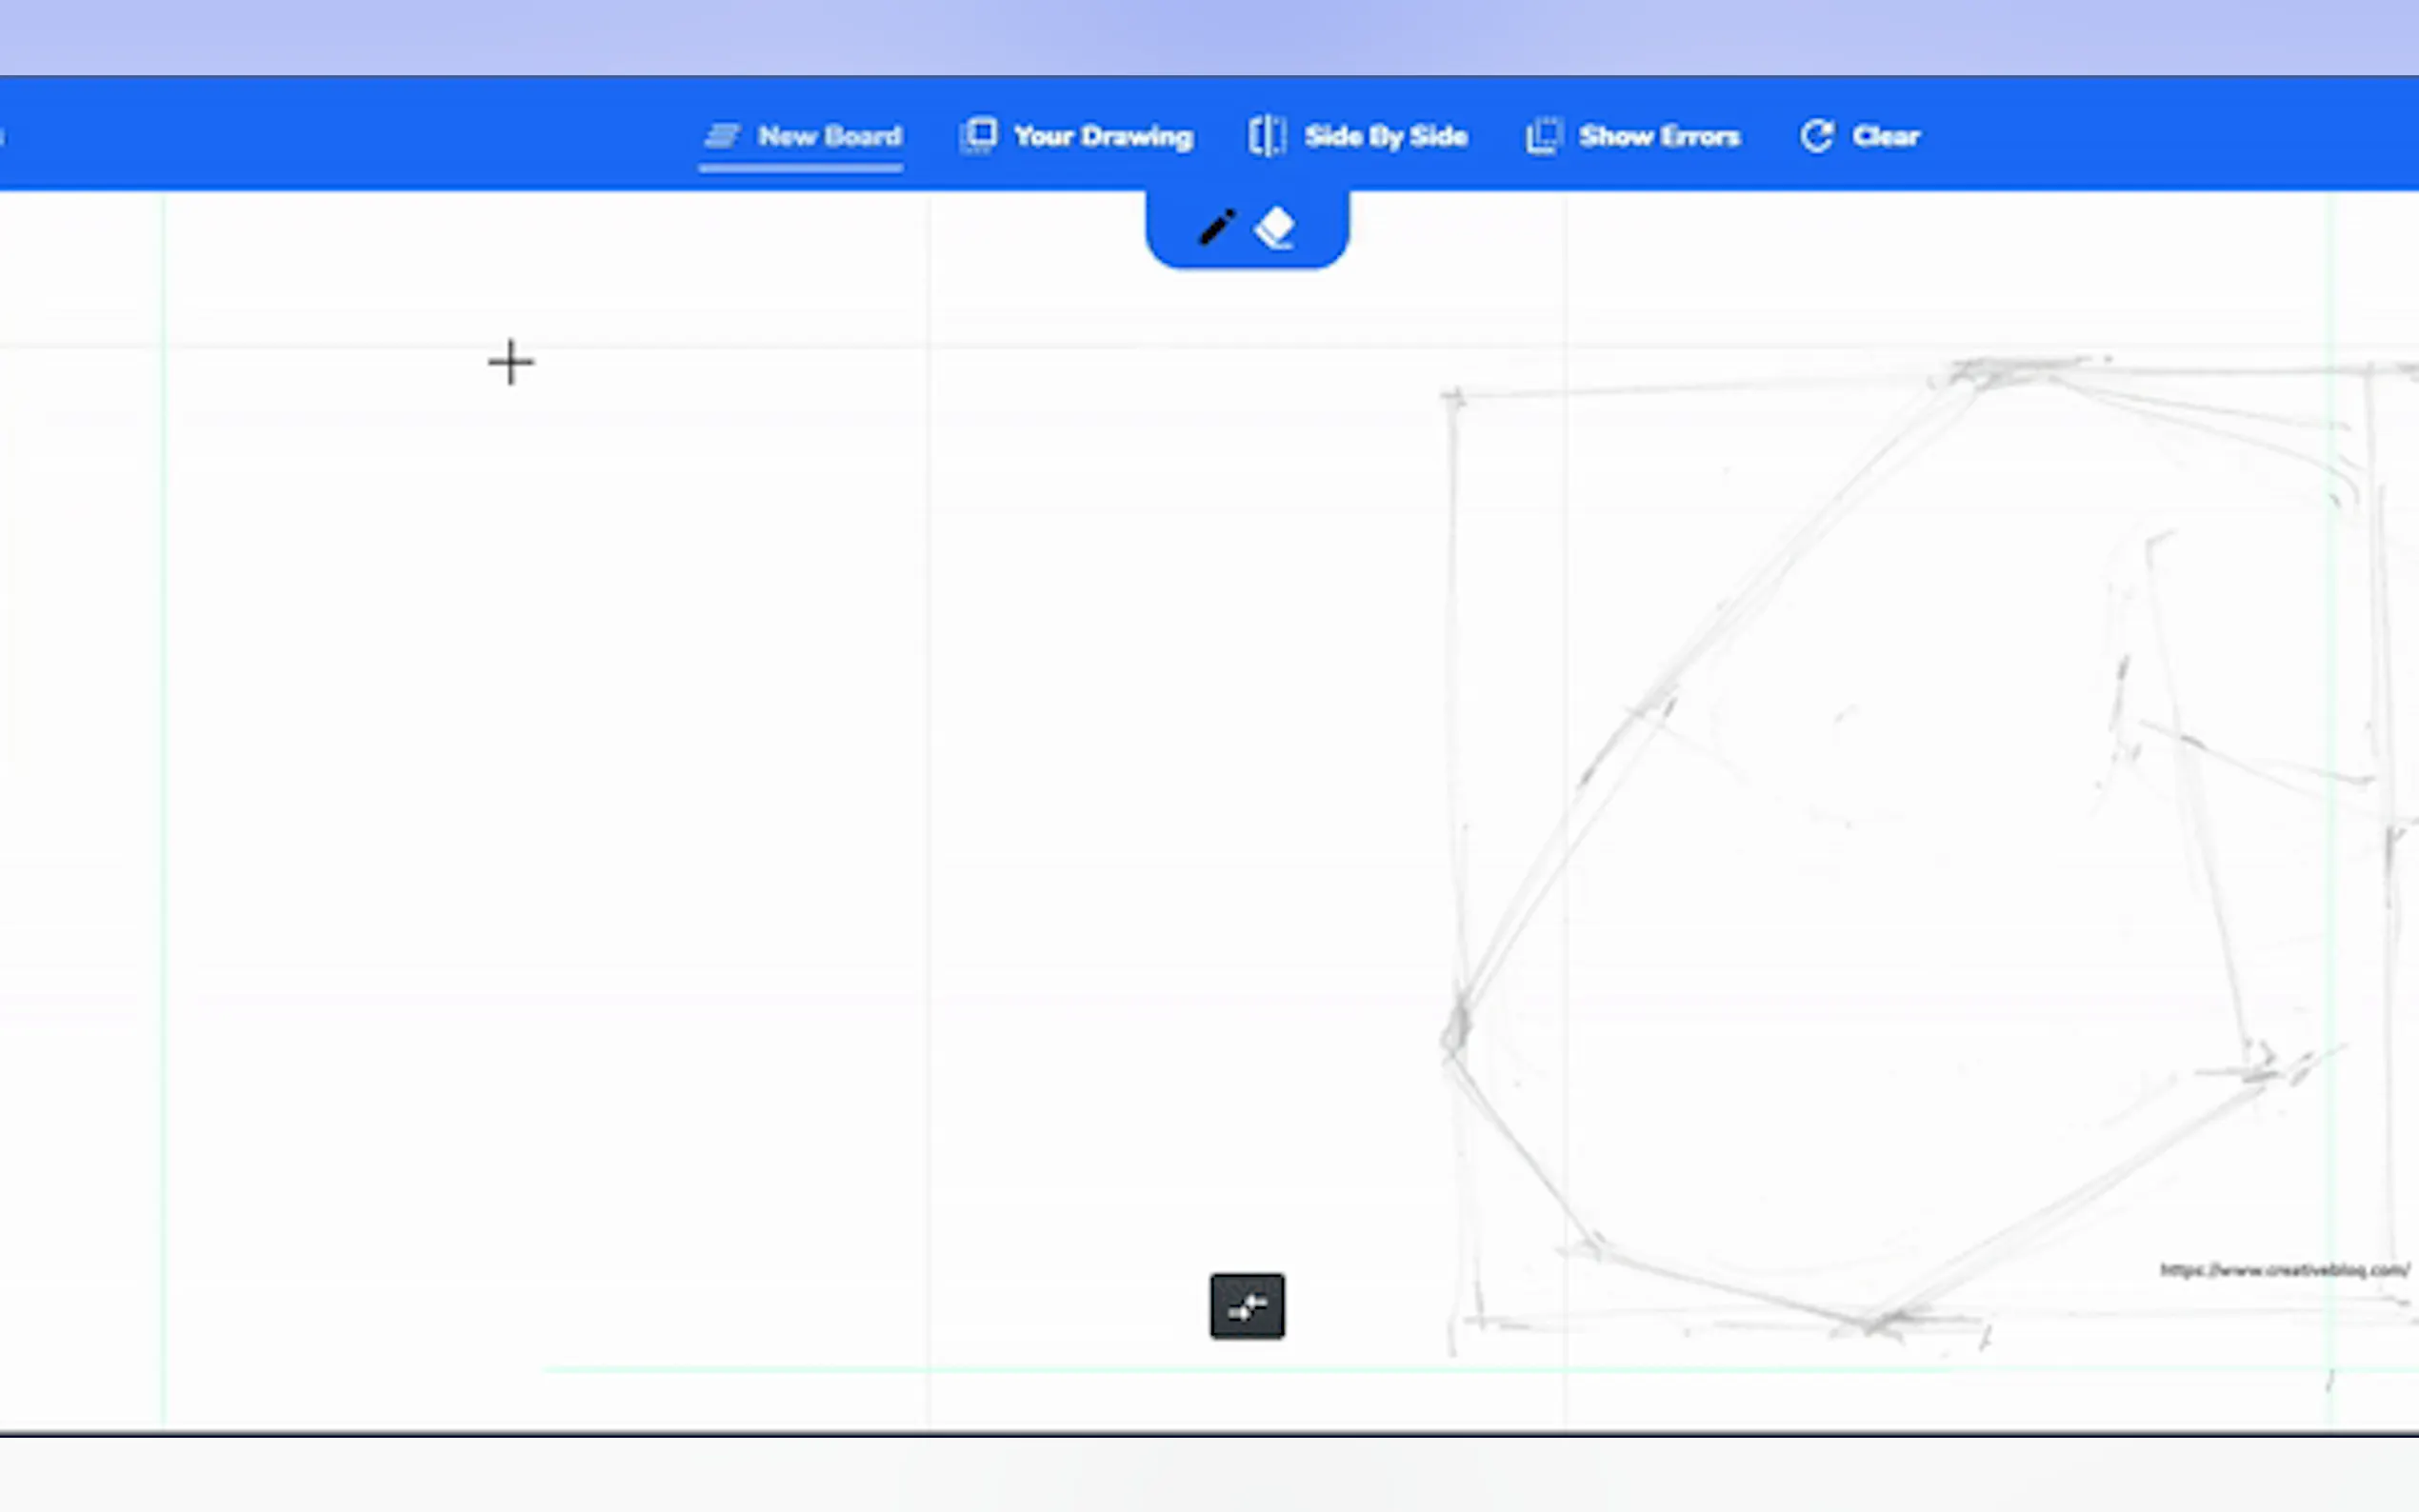Click the split-panel icon beside Side By Side

pyautogui.click(x=1267, y=136)
